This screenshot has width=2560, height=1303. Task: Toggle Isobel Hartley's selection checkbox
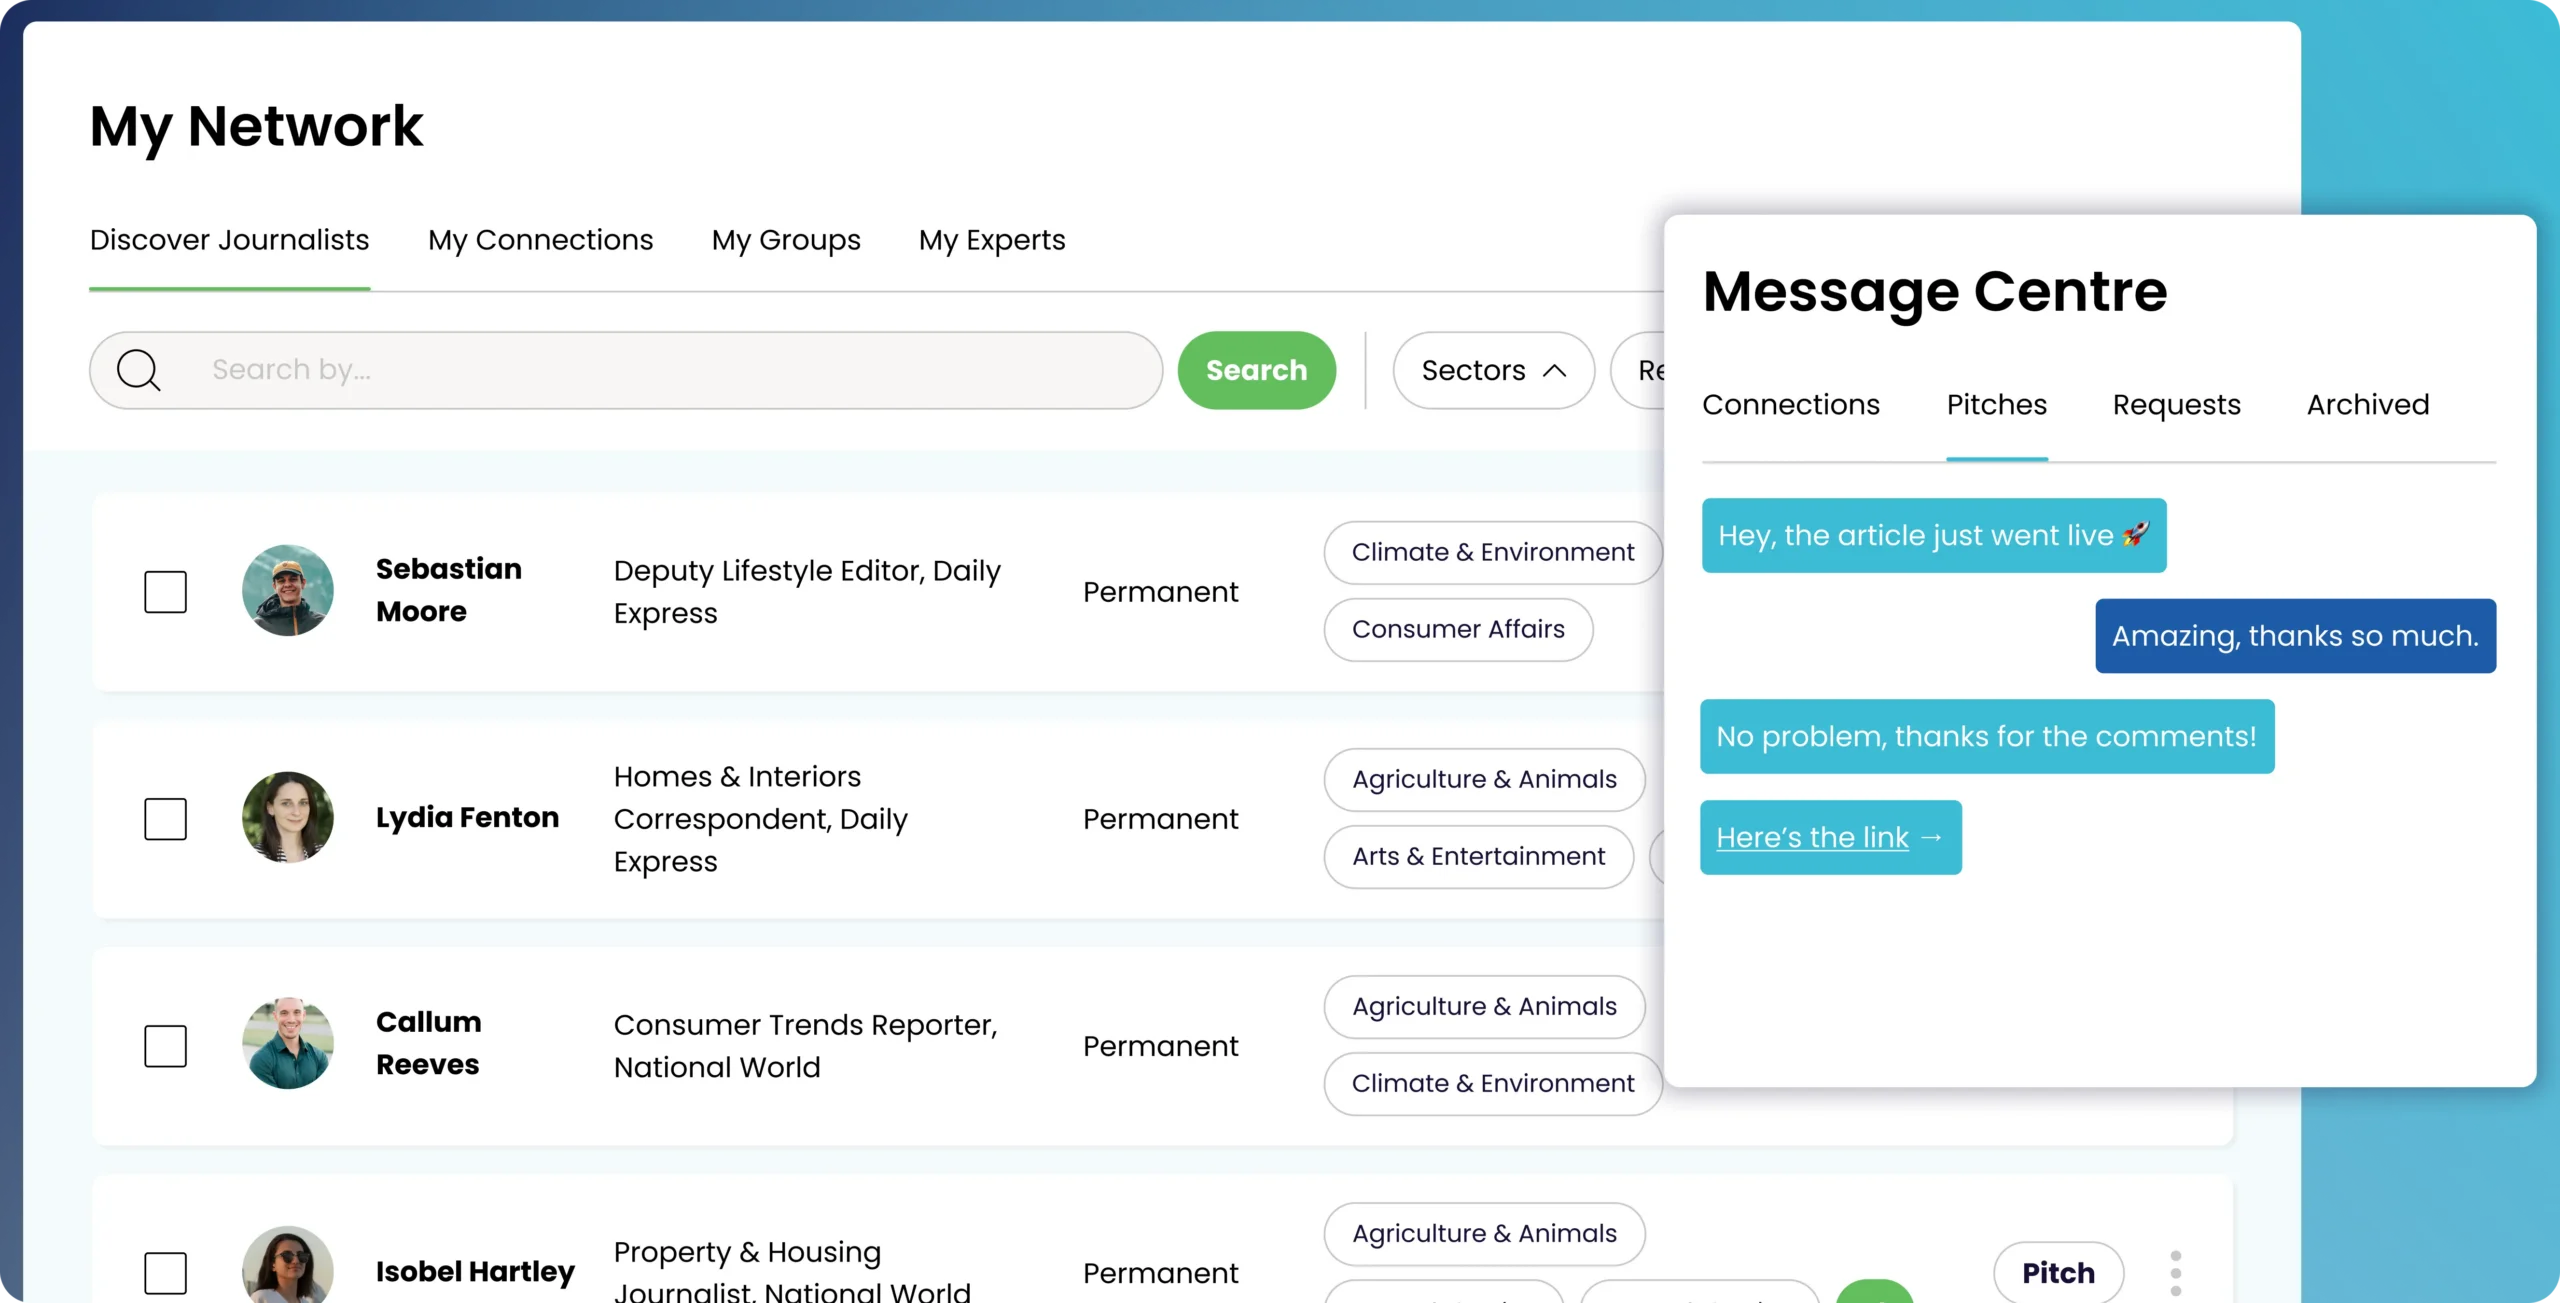click(166, 1273)
